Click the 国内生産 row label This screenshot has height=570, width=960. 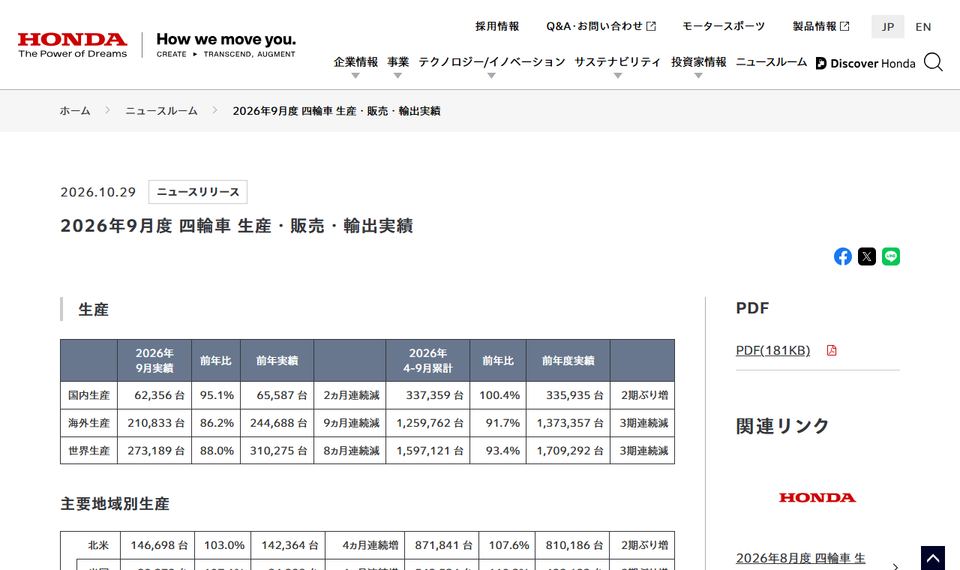[89, 396]
